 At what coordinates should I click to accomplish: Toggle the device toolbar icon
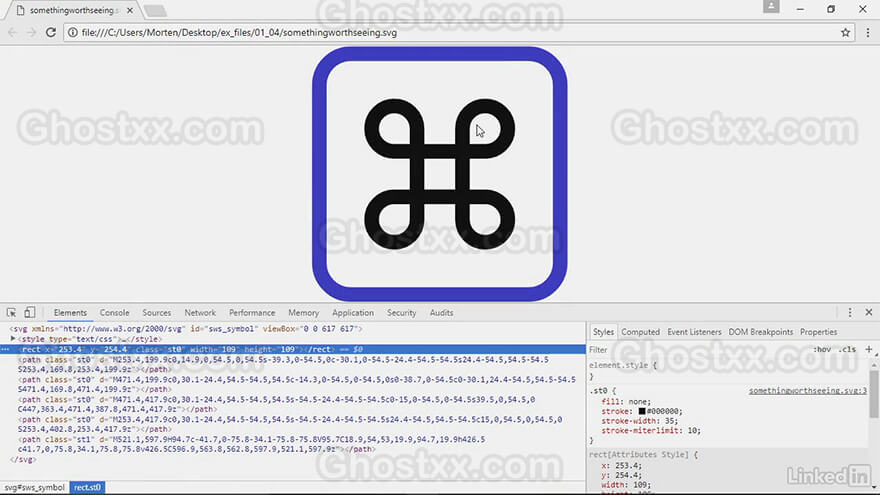30,313
